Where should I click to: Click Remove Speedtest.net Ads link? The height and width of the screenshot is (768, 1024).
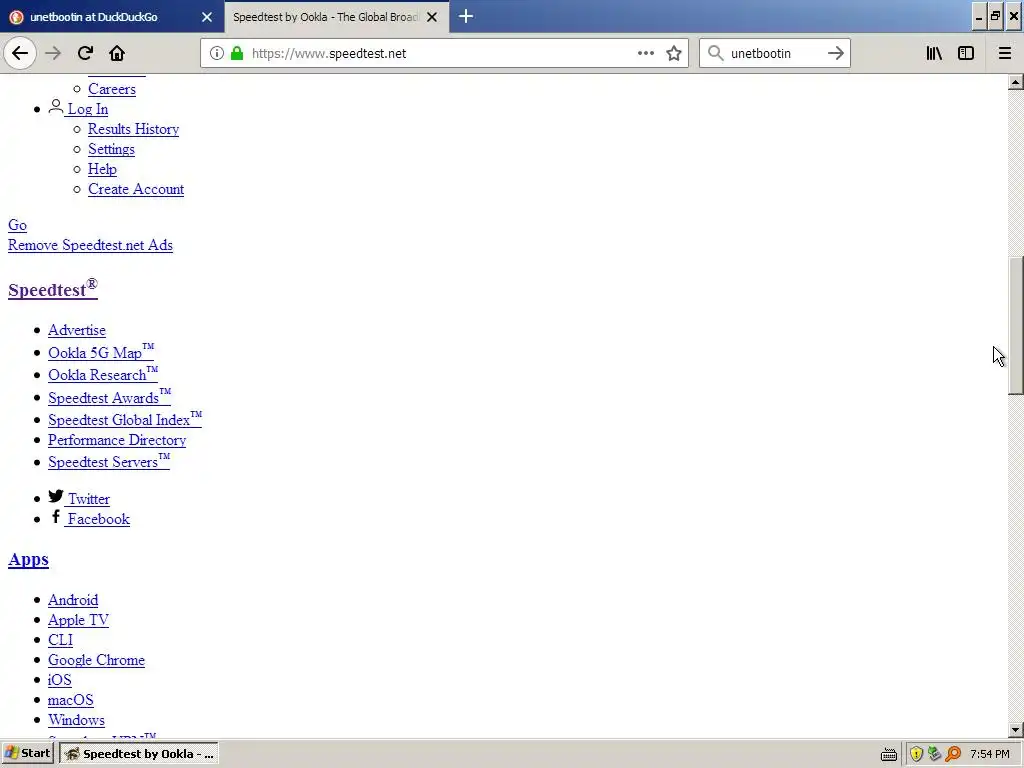90,246
